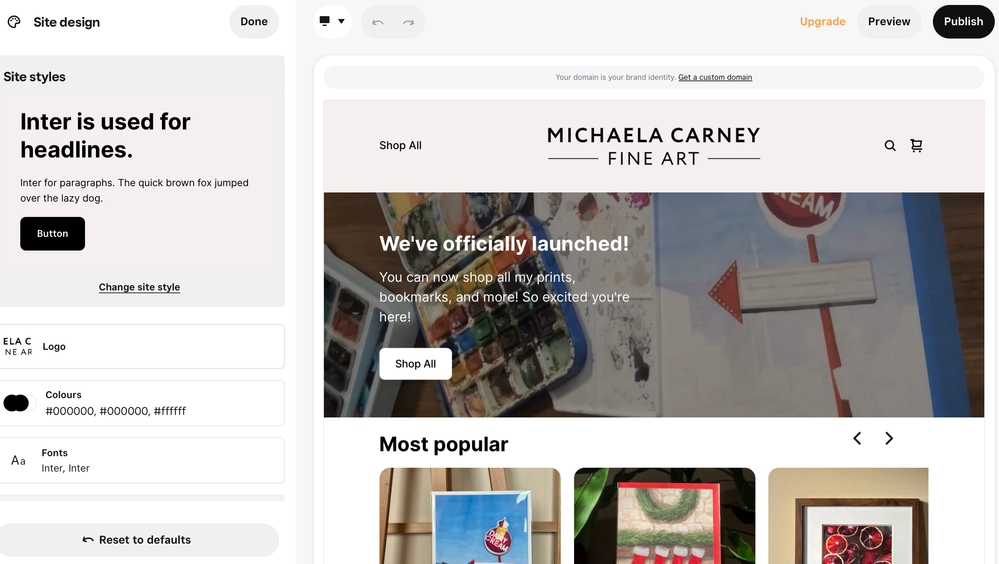Click the Upgrade link

822,22
